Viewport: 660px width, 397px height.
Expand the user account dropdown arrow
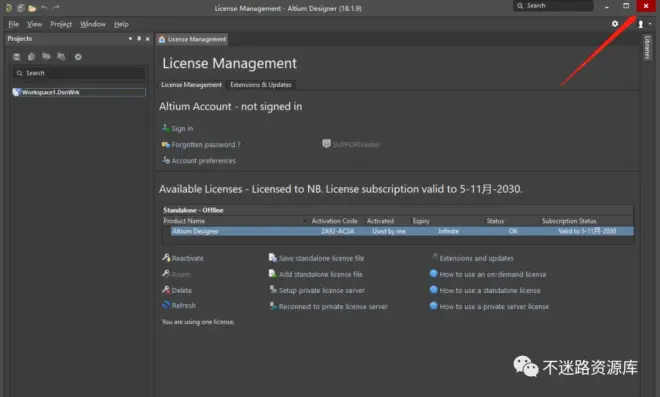pos(650,24)
